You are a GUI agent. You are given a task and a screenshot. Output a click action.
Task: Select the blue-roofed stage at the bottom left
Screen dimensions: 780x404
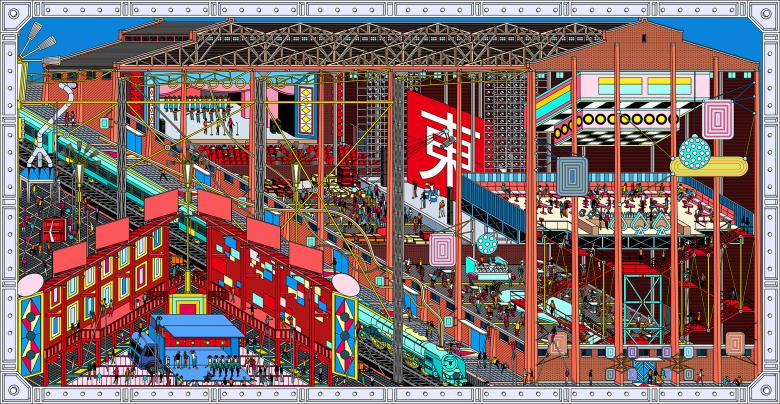point(197,331)
